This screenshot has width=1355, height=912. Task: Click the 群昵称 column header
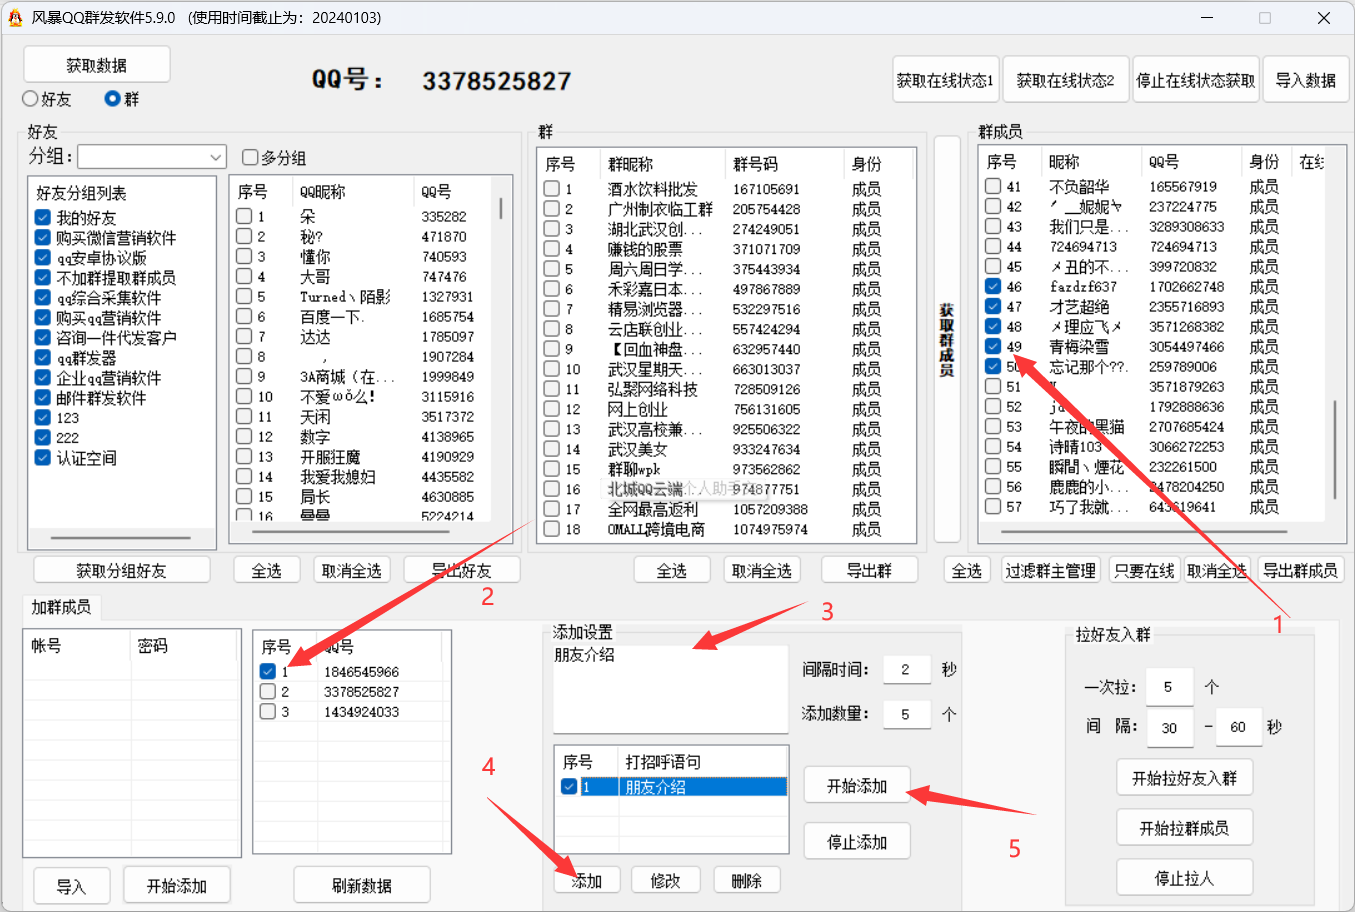coord(662,164)
